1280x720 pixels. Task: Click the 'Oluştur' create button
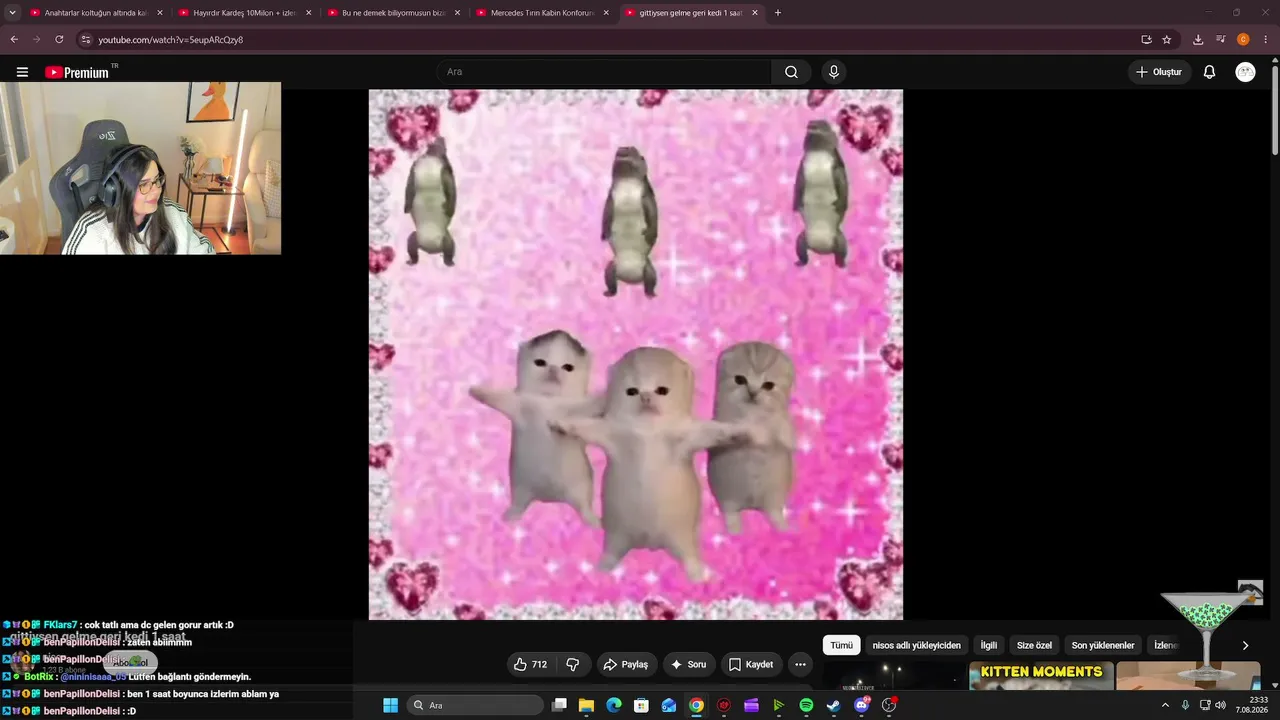(x=1159, y=72)
